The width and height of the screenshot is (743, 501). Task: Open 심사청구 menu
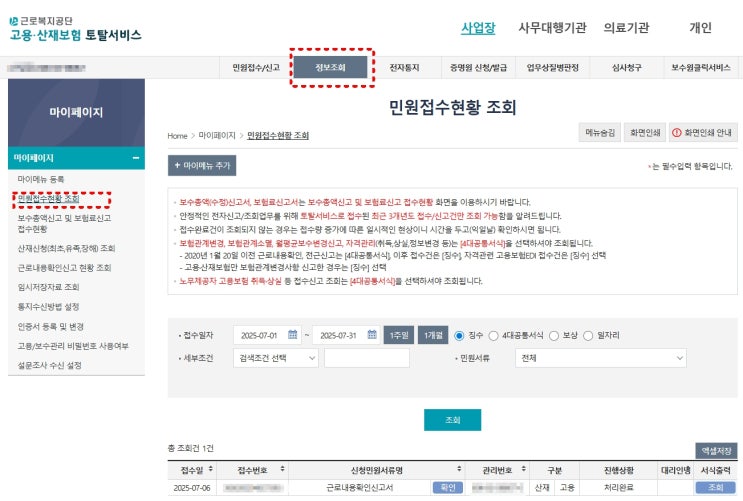626,68
